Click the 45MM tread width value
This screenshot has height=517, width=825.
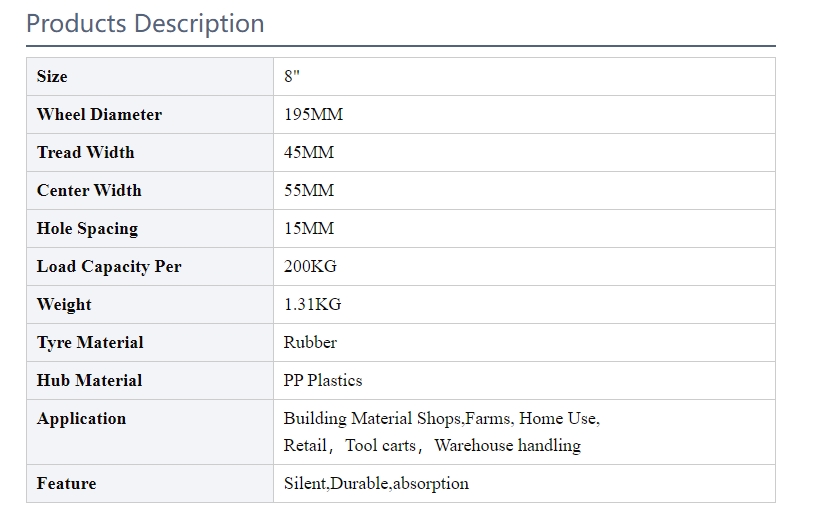coord(309,152)
